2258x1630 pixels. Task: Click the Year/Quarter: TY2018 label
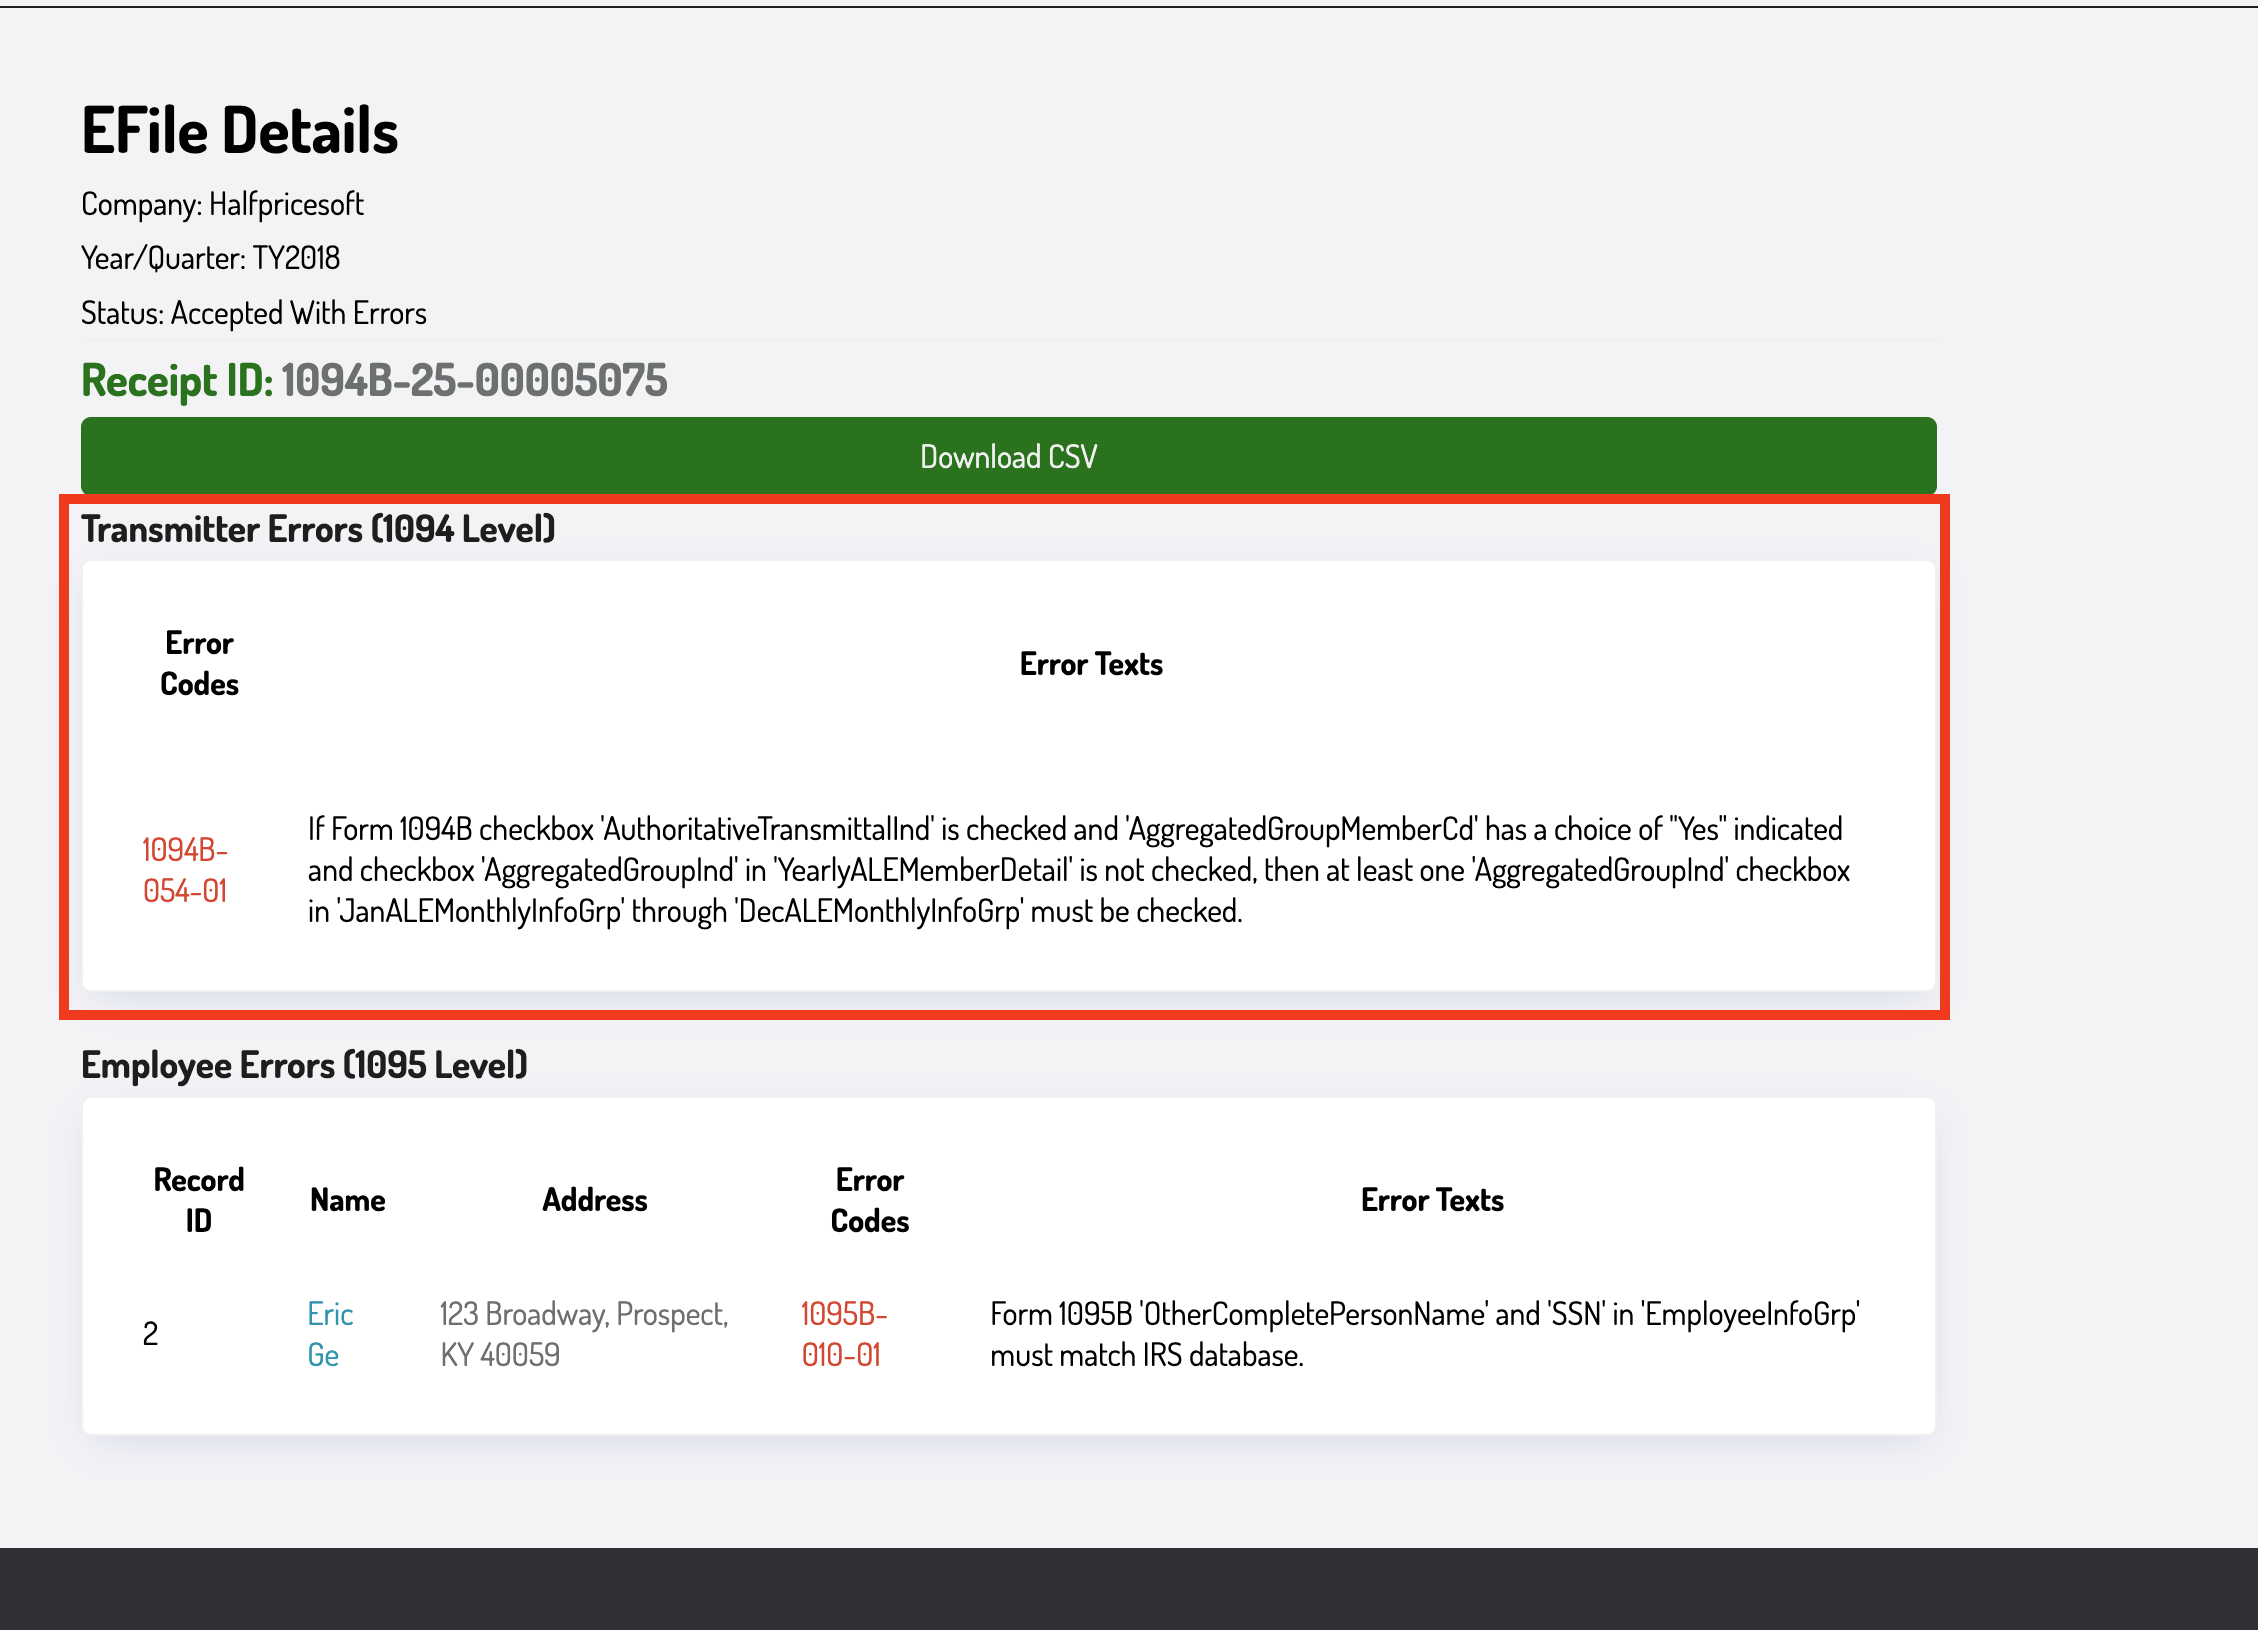point(210,257)
